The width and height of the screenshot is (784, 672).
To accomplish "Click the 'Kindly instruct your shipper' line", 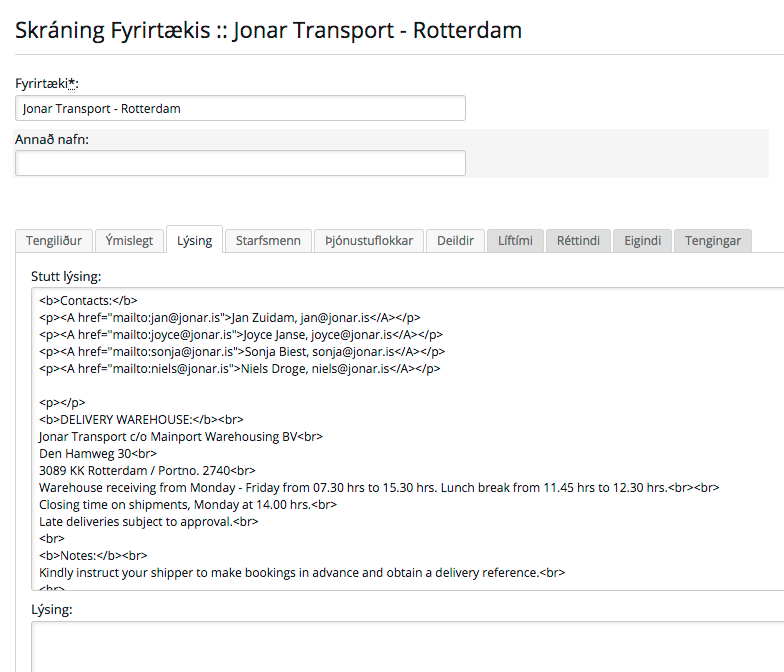I will click(x=302, y=572).
